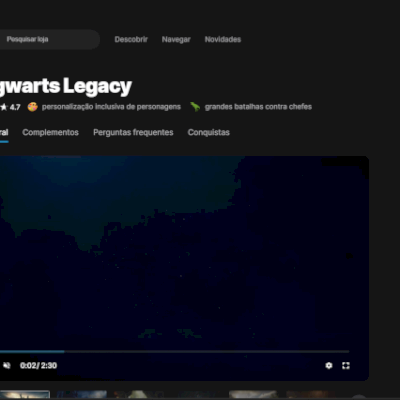Screen dimensions: 400x400
Task: Unmute the trailer with the speaker icon
Action: 6,366
